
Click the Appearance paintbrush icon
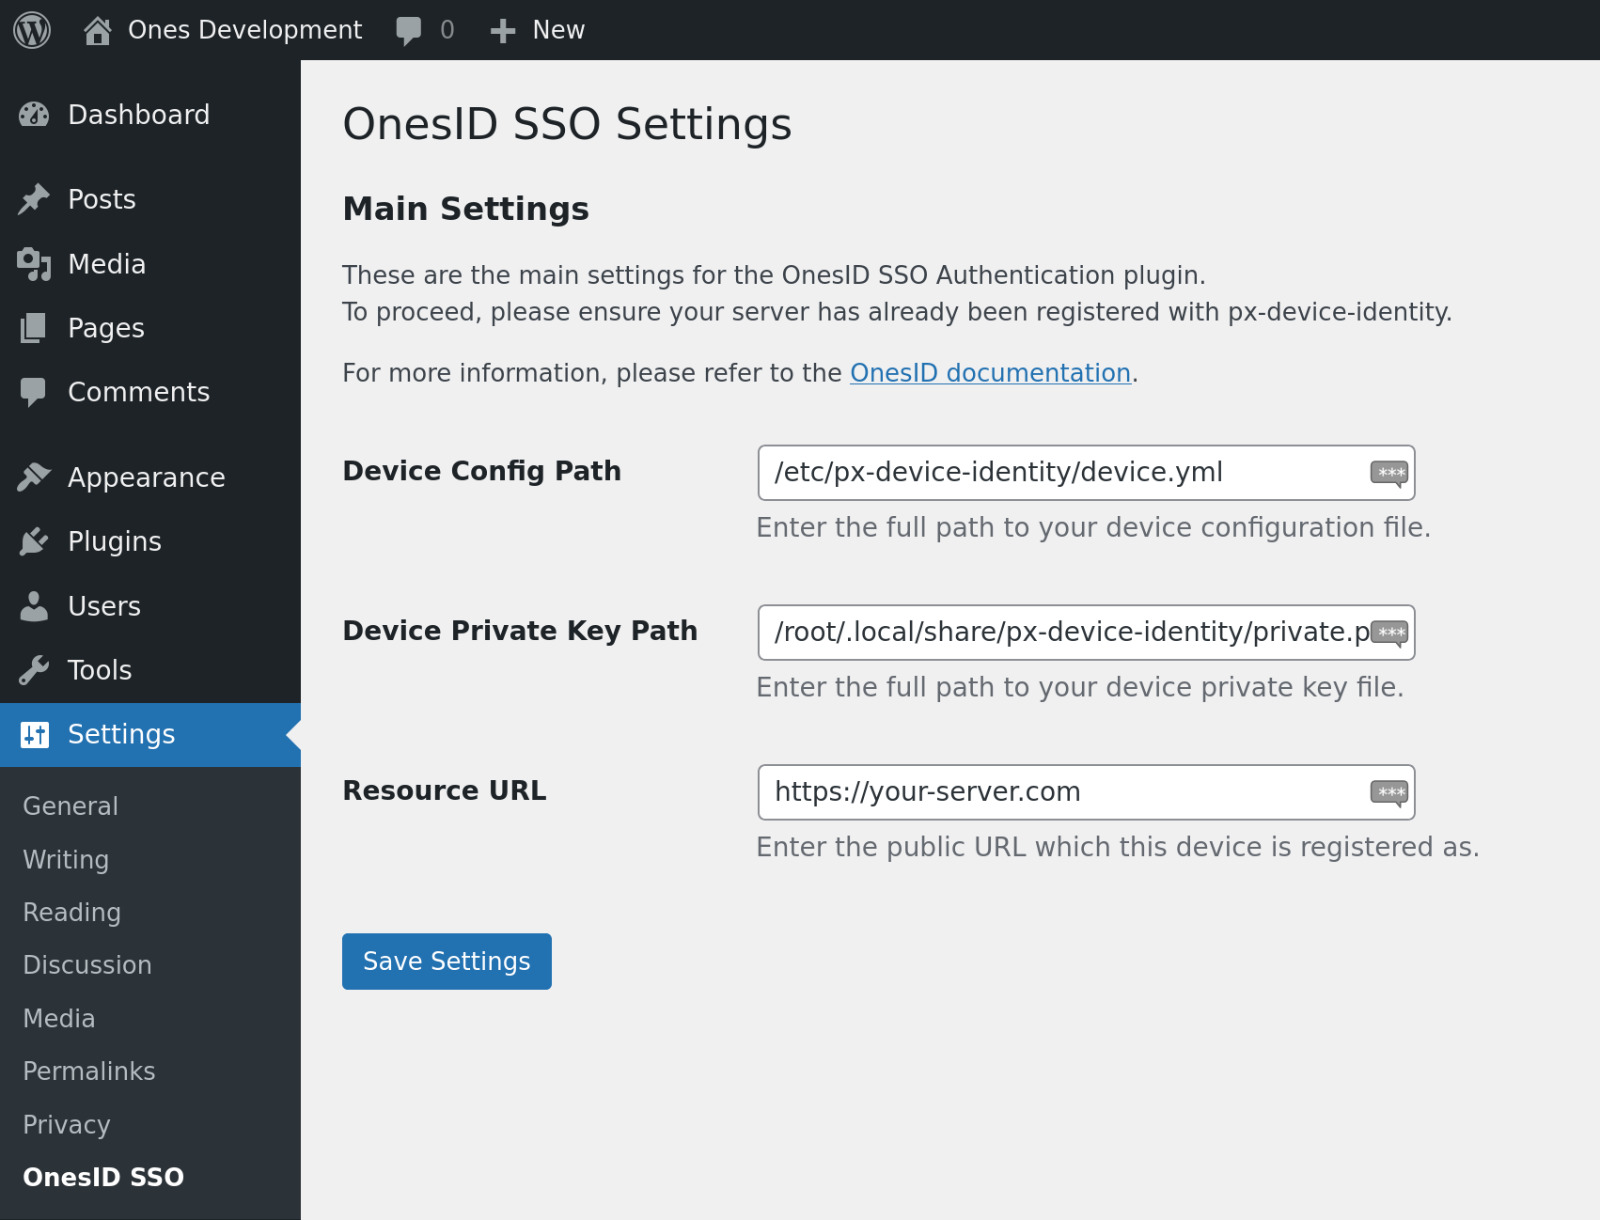point(33,477)
